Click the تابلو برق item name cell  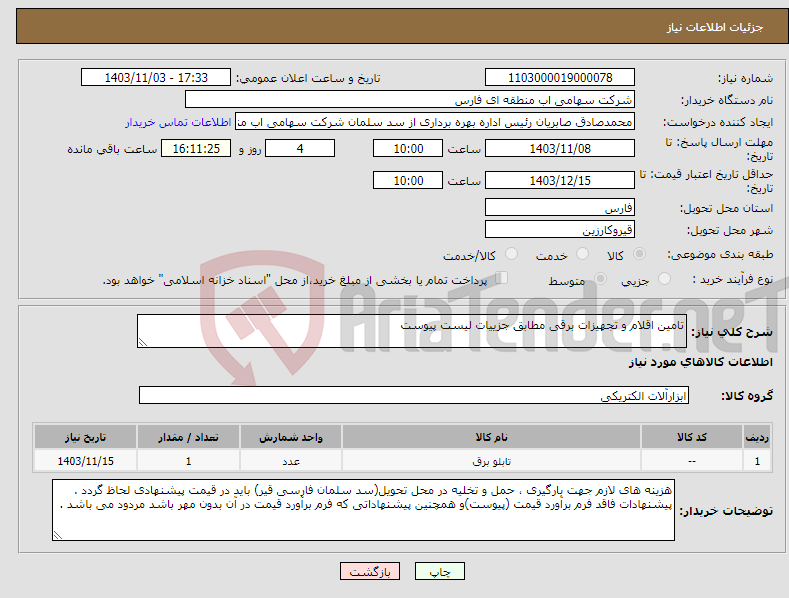(x=491, y=461)
